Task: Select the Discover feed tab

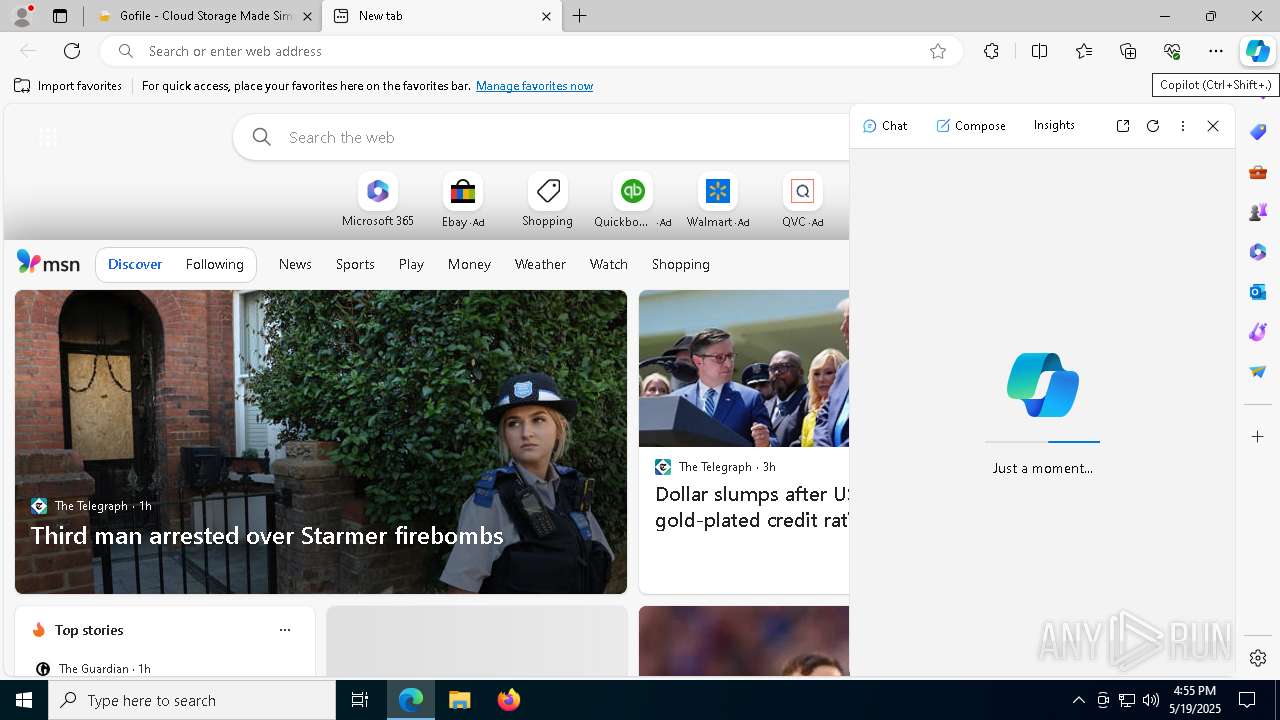Action: (x=135, y=264)
